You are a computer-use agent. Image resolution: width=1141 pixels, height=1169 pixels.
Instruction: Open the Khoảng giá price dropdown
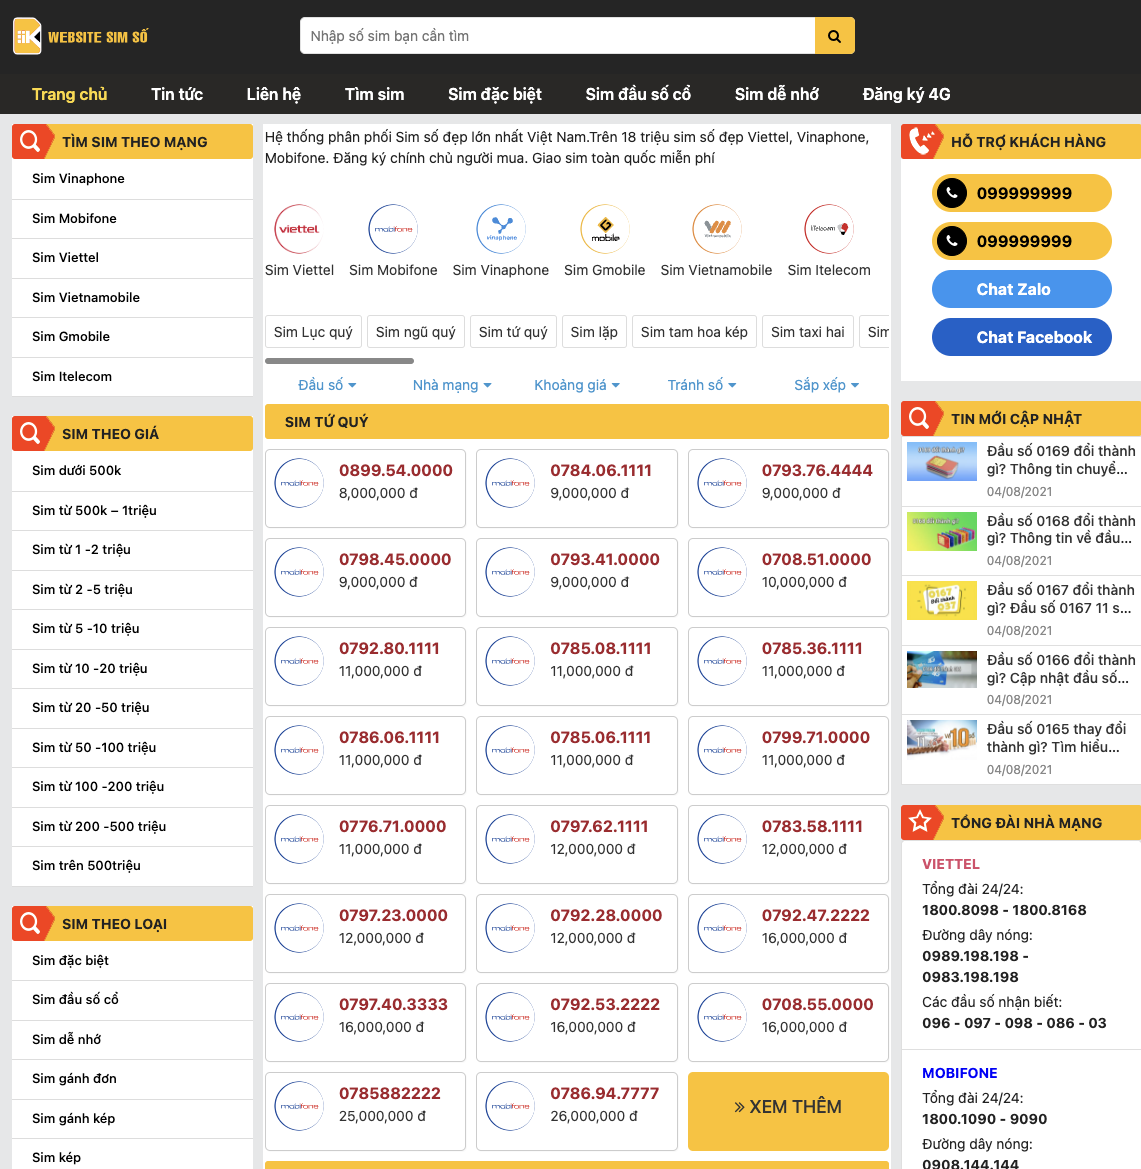[577, 384]
